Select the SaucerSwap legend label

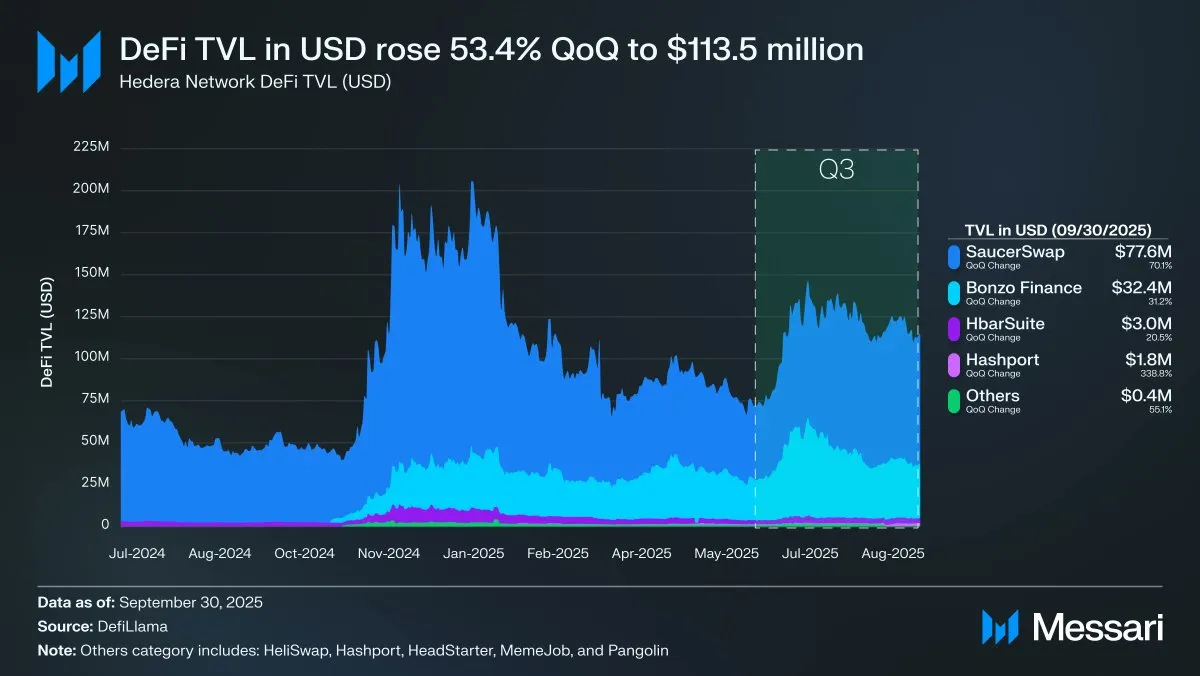tap(1015, 252)
